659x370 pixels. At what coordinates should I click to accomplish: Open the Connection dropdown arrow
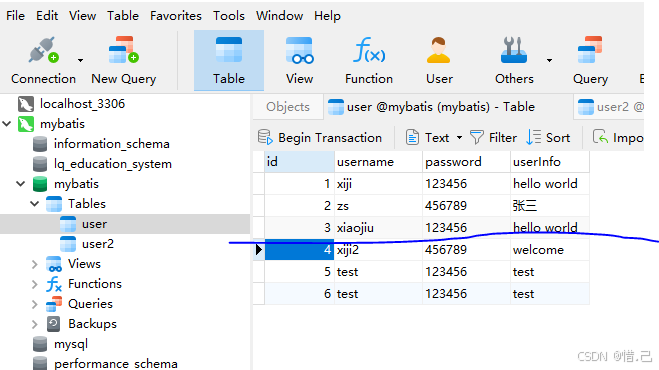point(80,60)
